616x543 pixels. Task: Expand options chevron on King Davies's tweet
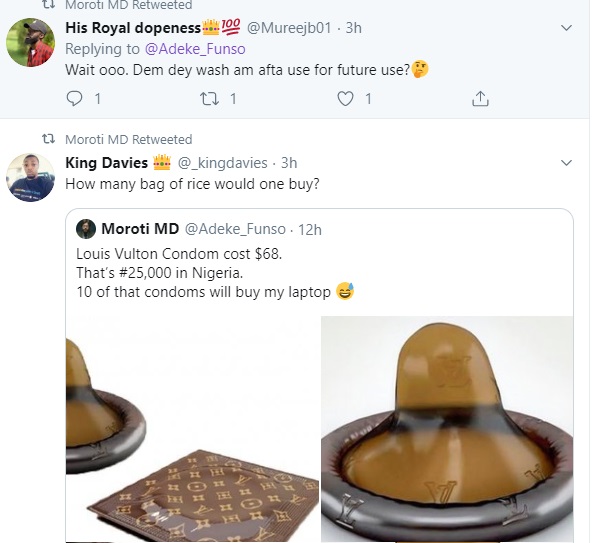566,162
